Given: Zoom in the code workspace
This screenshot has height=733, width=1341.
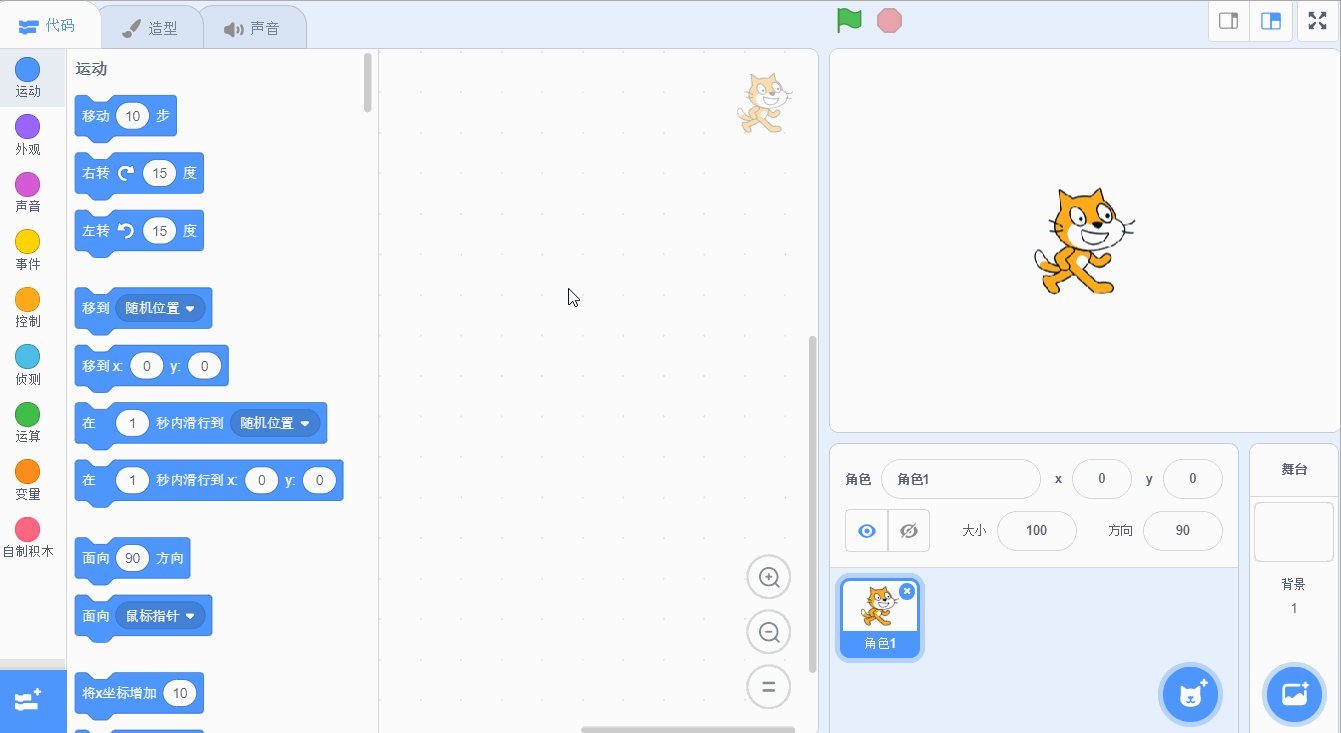Looking at the screenshot, I should tap(769, 577).
